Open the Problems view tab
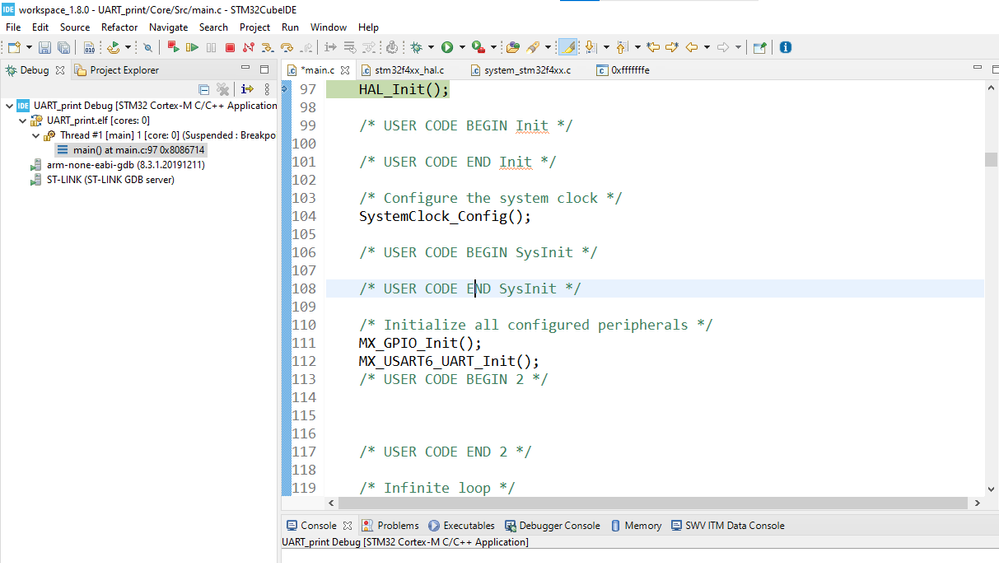The height and width of the screenshot is (563, 999). point(391,525)
